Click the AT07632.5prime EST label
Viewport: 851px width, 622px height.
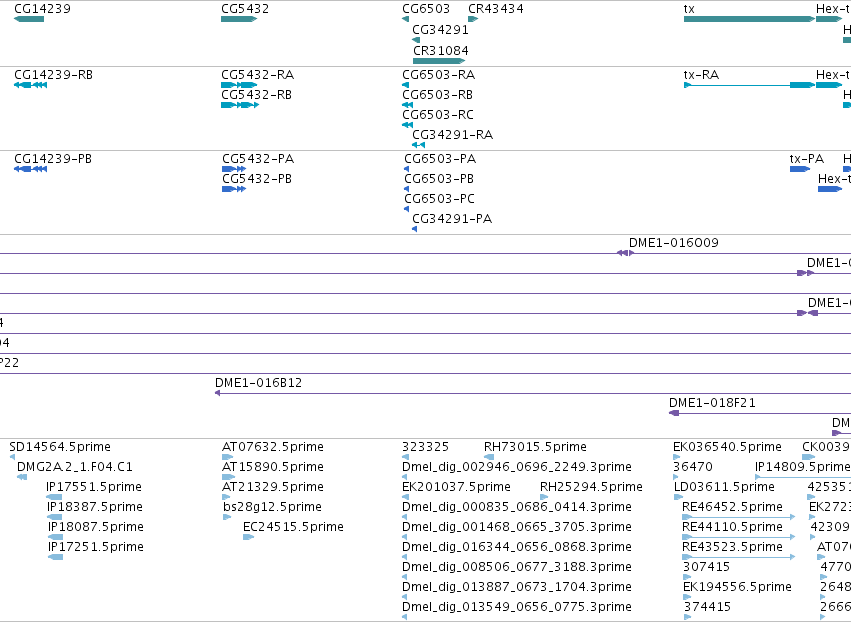click(273, 447)
